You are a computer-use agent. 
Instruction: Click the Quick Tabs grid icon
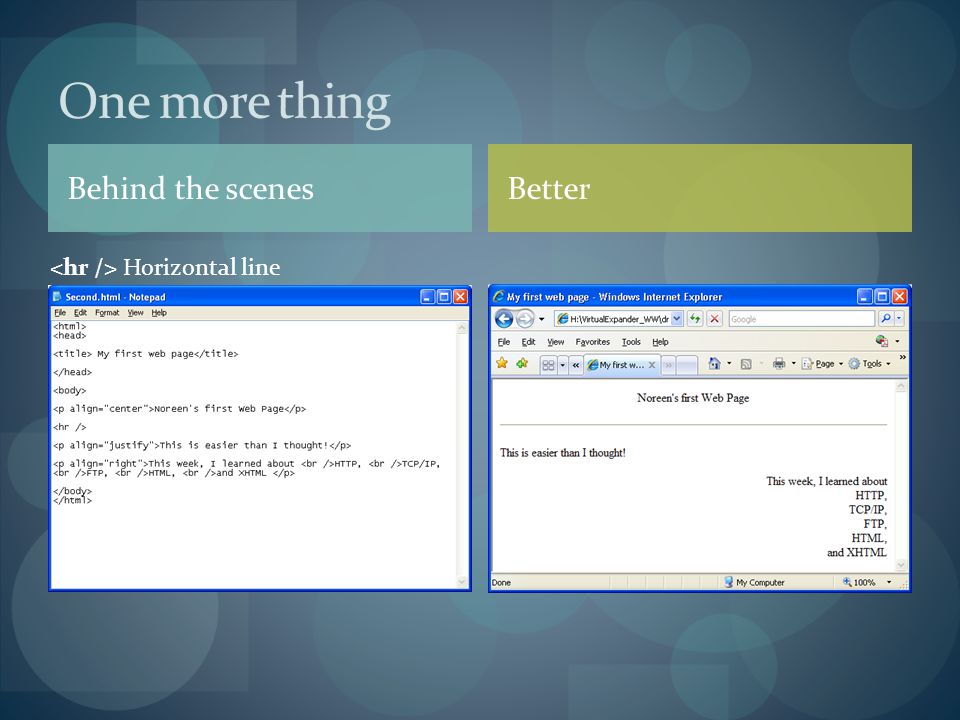[548, 366]
